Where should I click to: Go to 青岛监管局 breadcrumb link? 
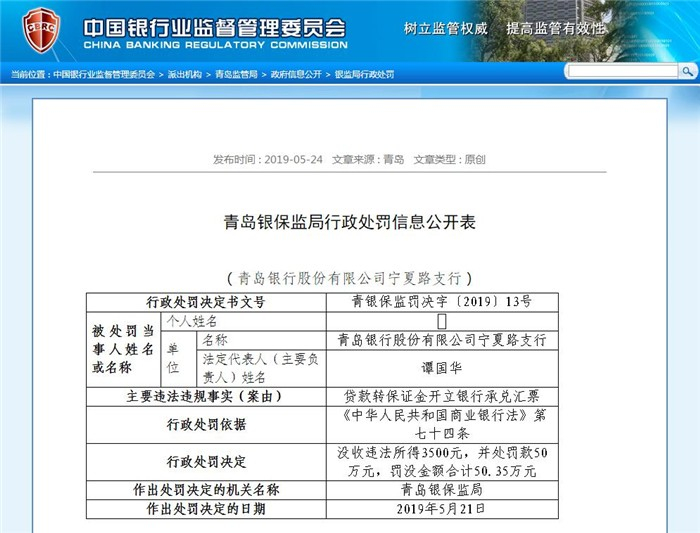[x=236, y=75]
